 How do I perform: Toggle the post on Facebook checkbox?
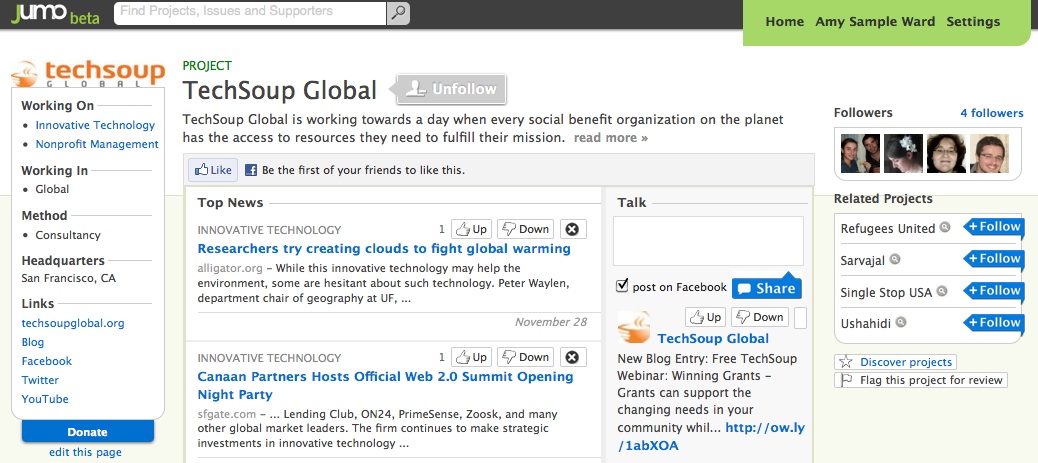[622, 286]
